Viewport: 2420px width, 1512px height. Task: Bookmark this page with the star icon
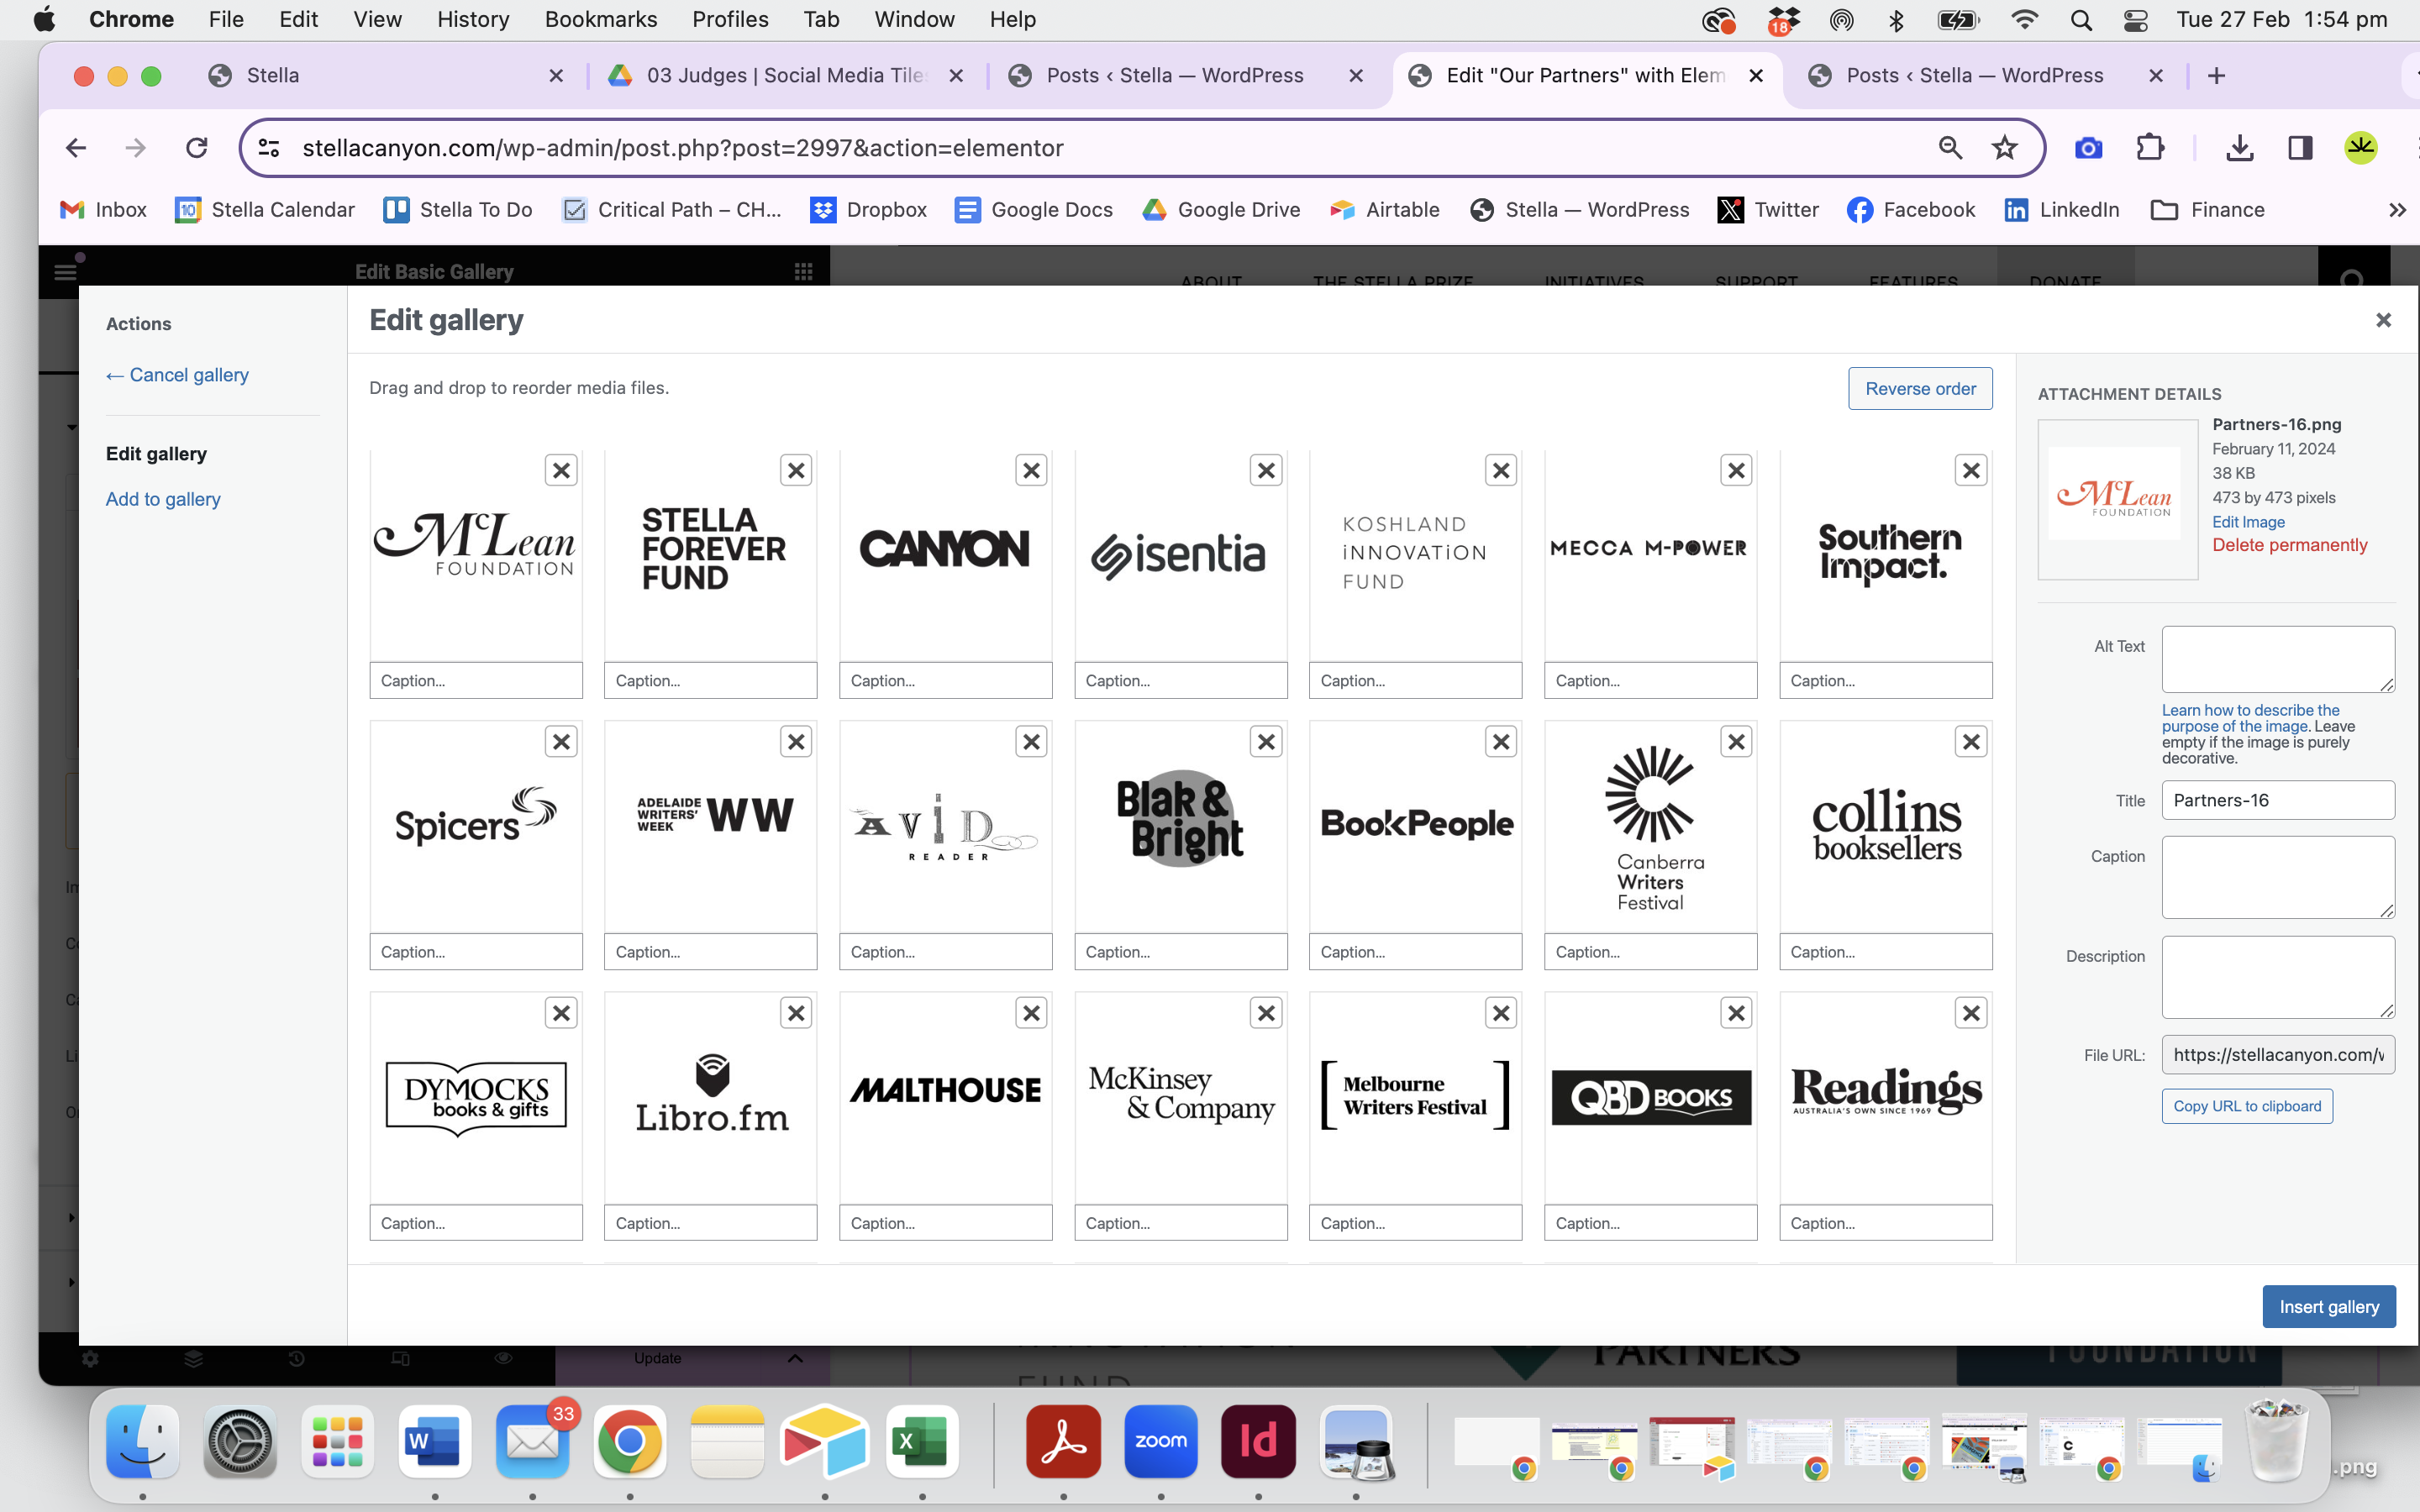[2004, 148]
